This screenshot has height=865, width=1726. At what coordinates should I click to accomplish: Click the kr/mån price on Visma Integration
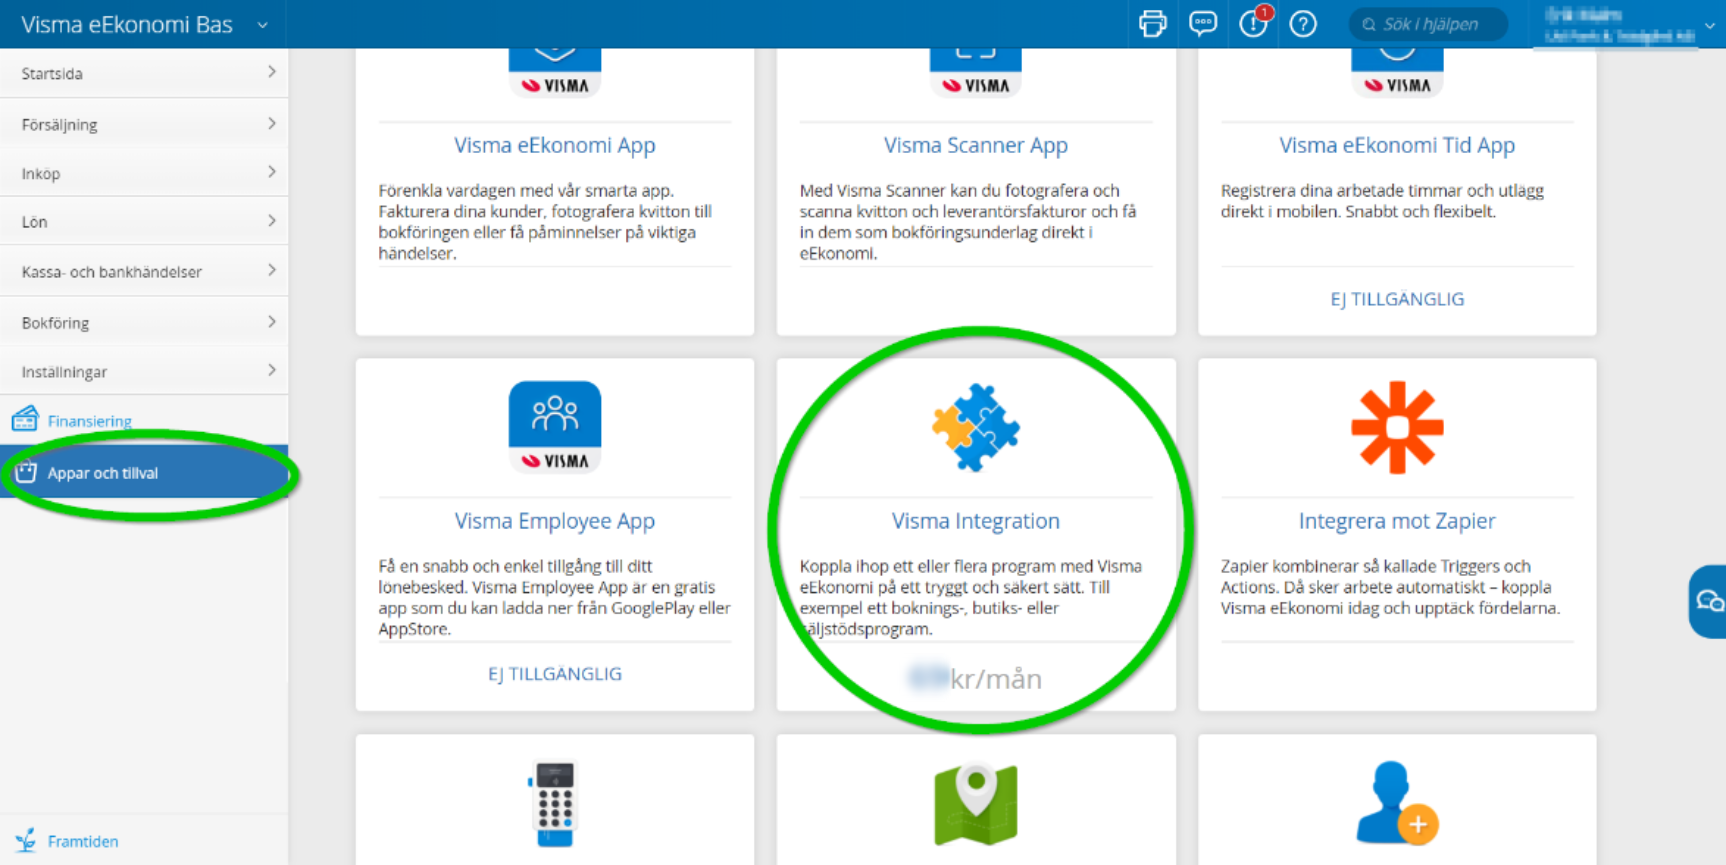point(975,679)
